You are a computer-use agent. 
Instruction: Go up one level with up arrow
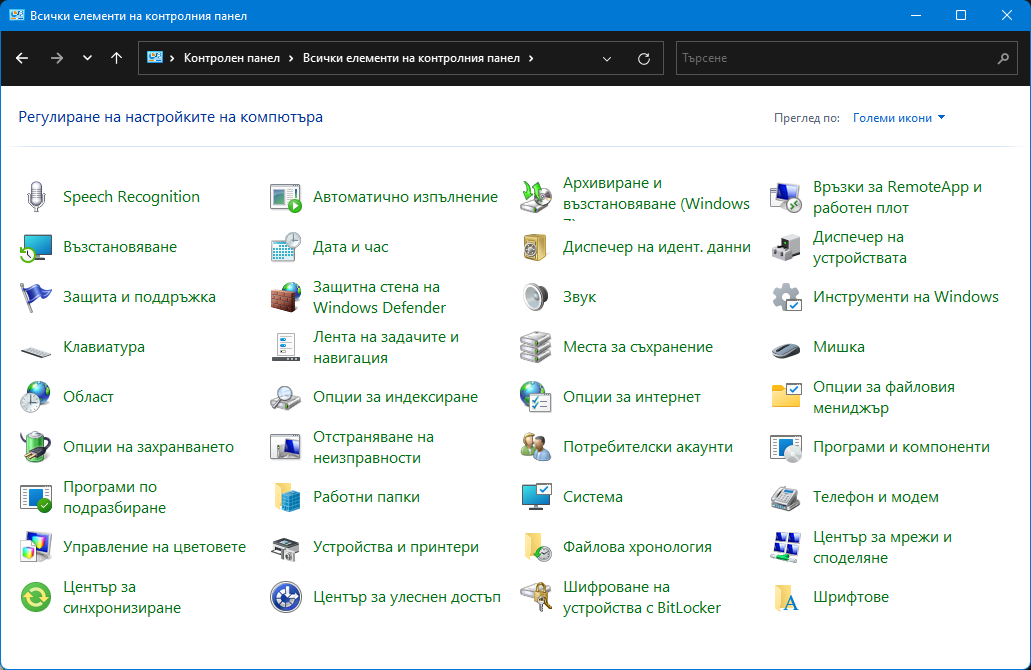coord(116,58)
